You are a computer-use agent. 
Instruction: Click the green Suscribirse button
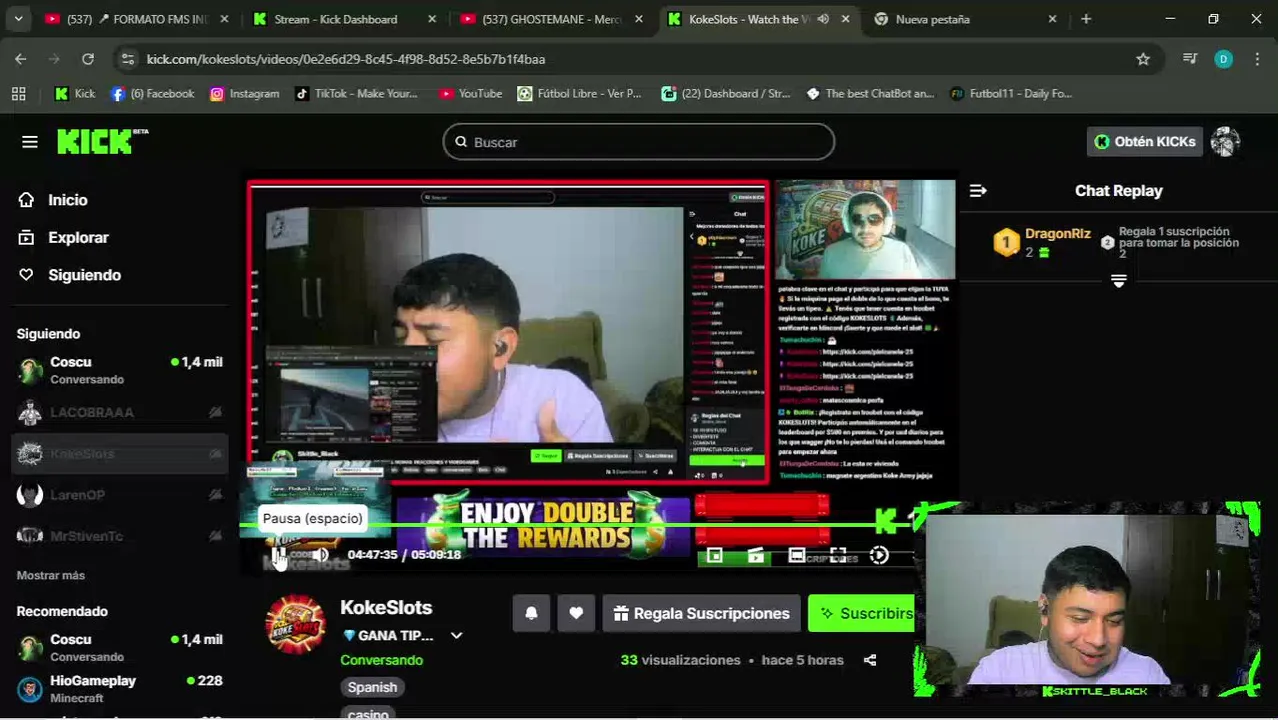point(862,613)
